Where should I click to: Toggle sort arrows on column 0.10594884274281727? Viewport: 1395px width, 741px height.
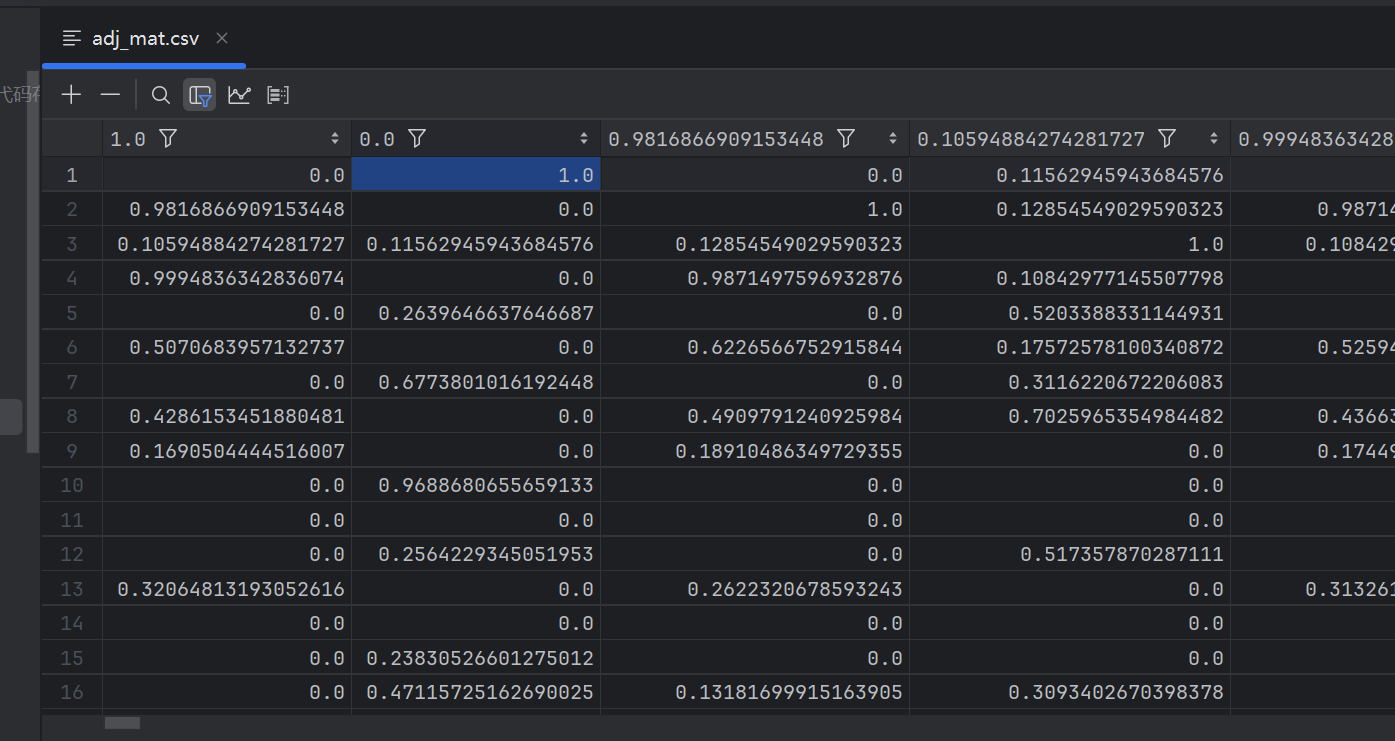(1214, 138)
